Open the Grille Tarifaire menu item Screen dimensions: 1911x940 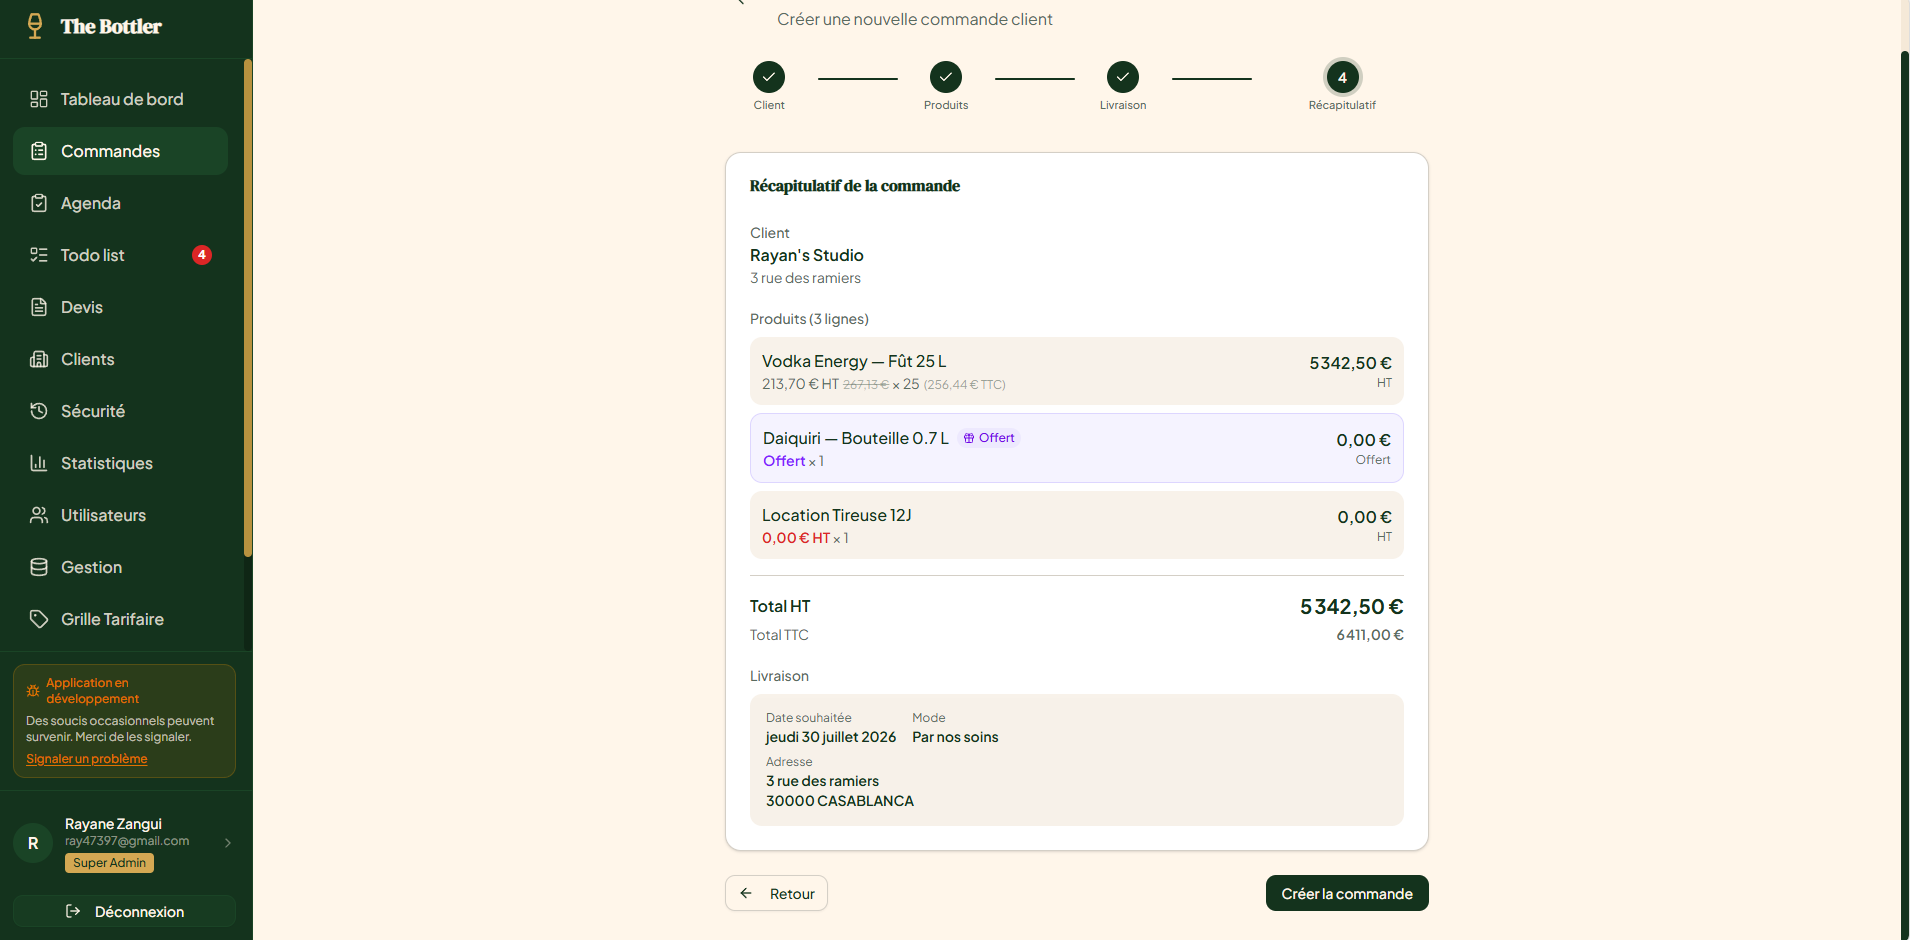(x=120, y=619)
